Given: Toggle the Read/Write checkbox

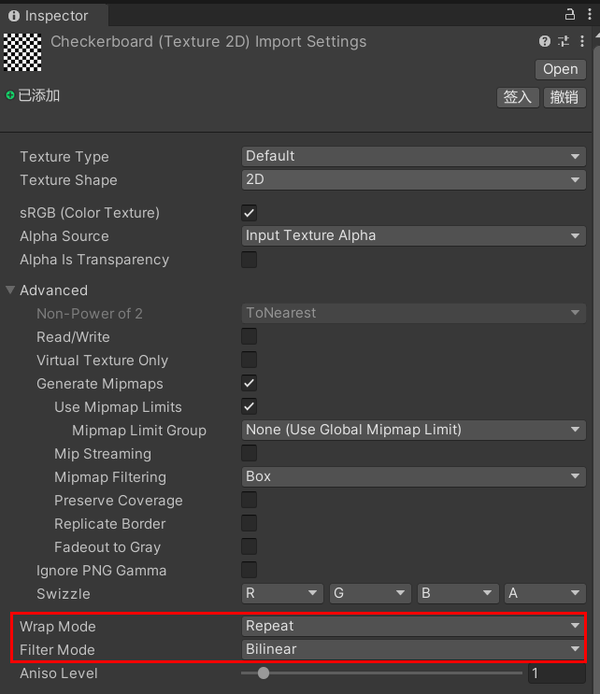Looking at the screenshot, I should 249,337.
